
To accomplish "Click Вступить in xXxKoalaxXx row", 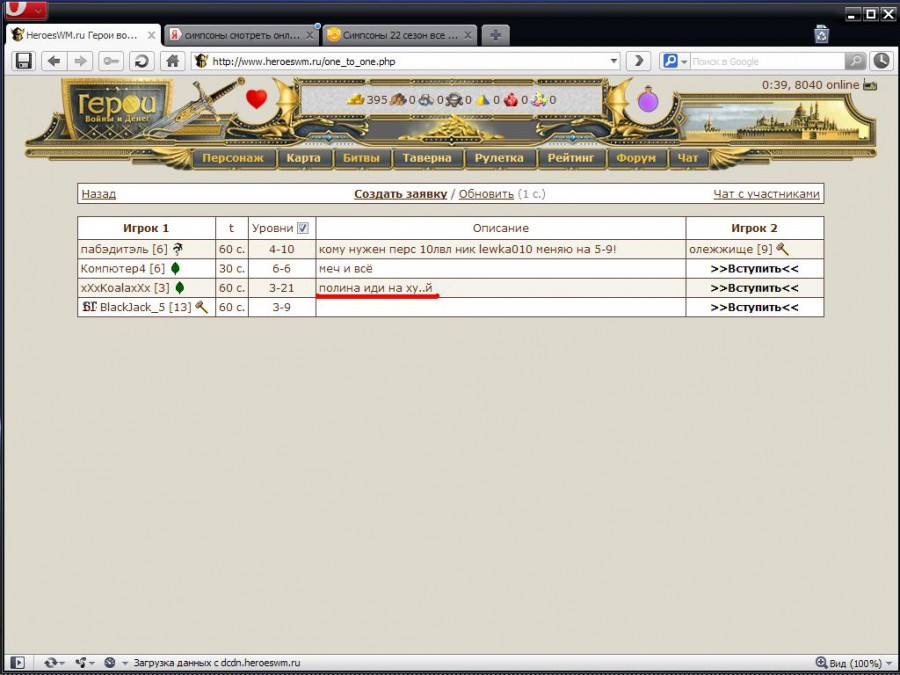I will [754, 288].
